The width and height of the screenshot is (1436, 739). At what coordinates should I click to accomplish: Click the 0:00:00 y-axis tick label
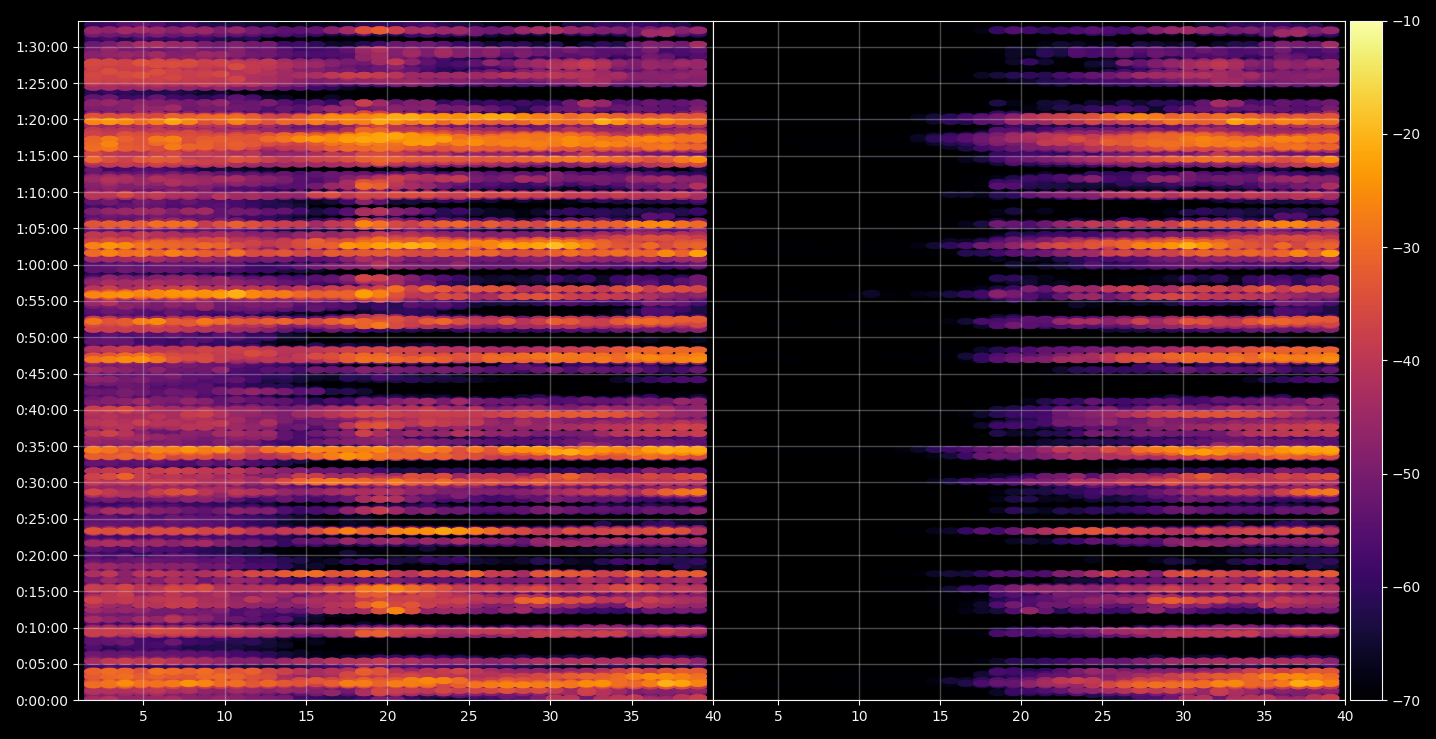pos(41,700)
